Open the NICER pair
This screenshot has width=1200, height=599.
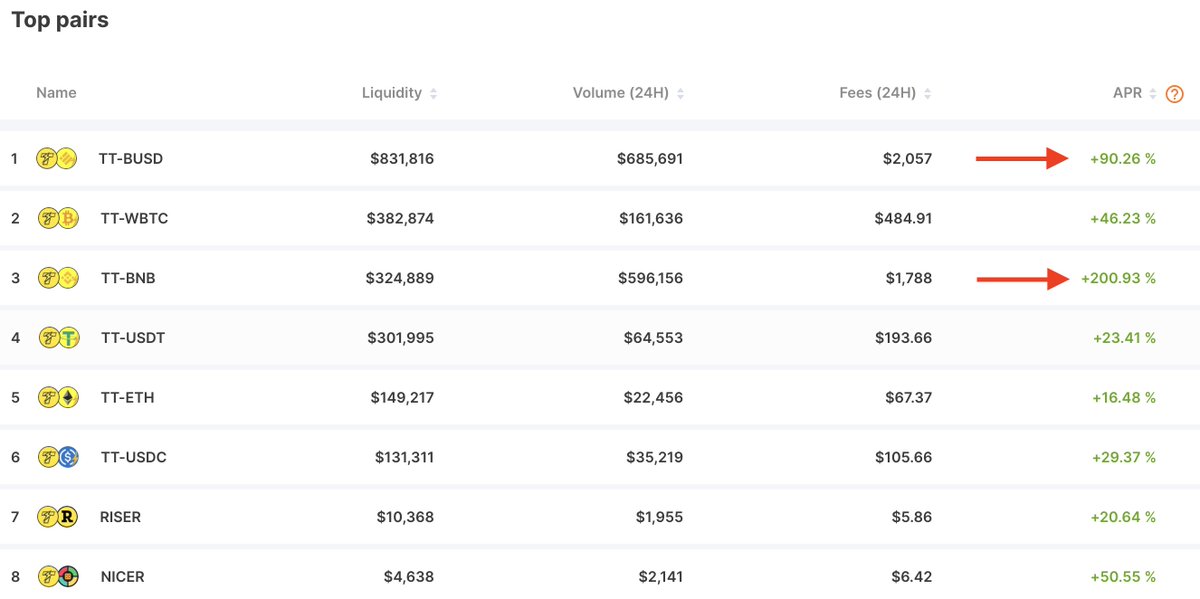click(x=122, y=577)
